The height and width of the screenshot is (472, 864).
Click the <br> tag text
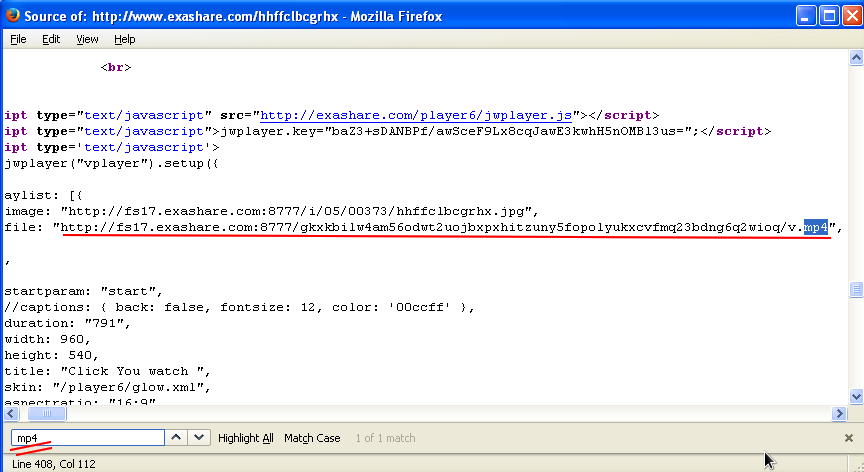(x=116, y=67)
